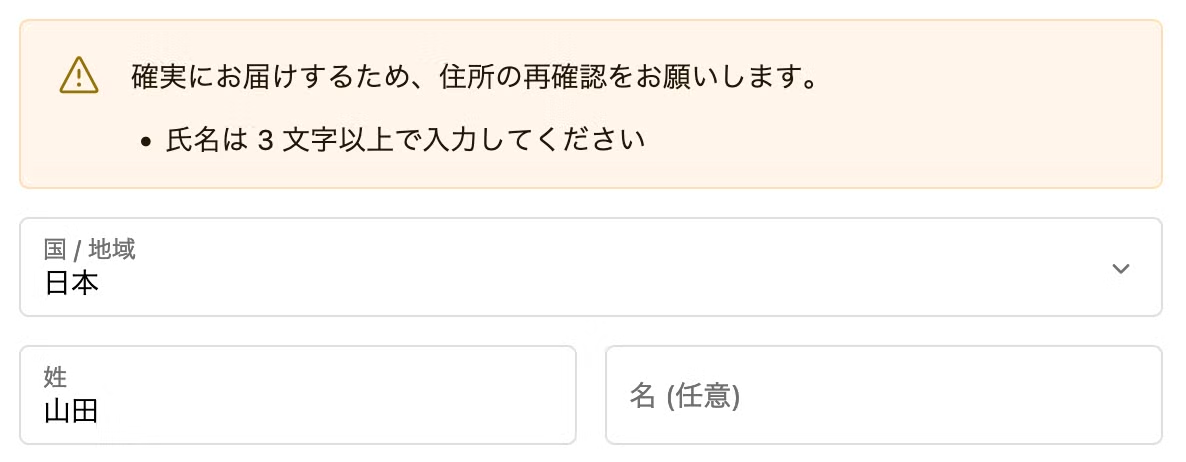Viewport: 1186px width, 462px height.
Task: Click the 山田 text in surname field
Action: (71, 411)
